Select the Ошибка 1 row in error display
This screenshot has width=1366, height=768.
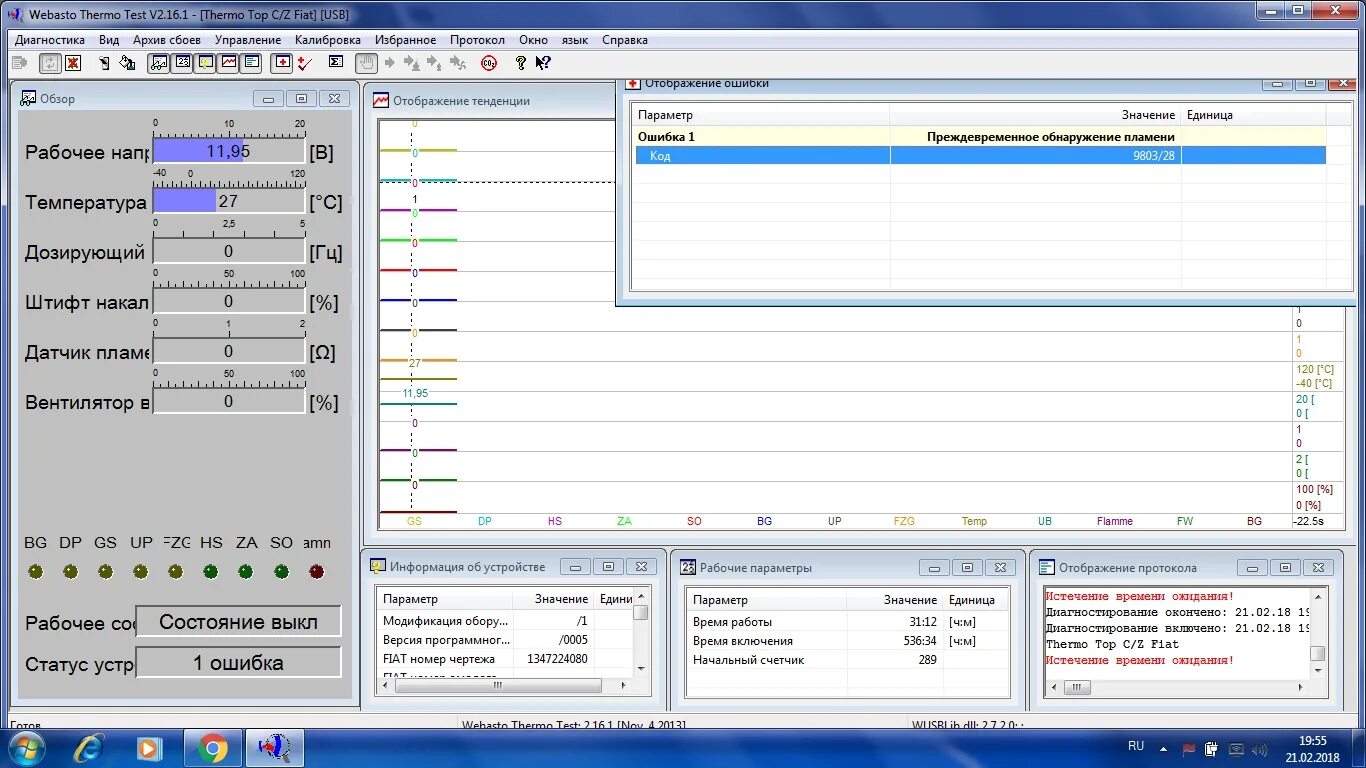pyautogui.click(x=980, y=136)
